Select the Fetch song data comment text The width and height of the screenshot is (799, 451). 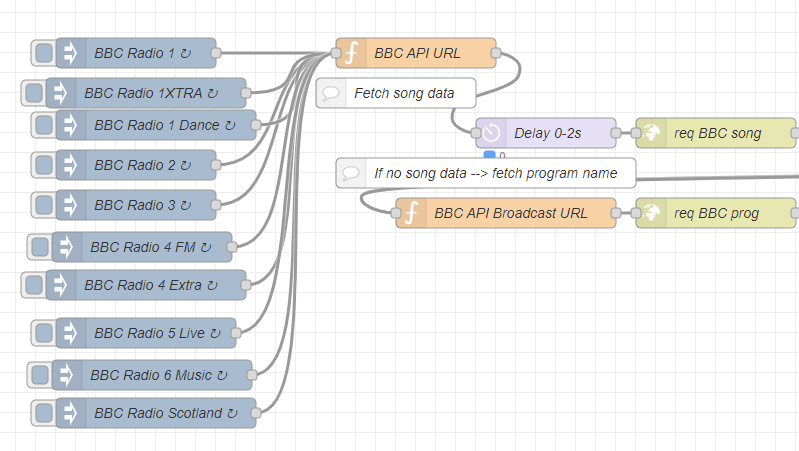[x=404, y=93]
